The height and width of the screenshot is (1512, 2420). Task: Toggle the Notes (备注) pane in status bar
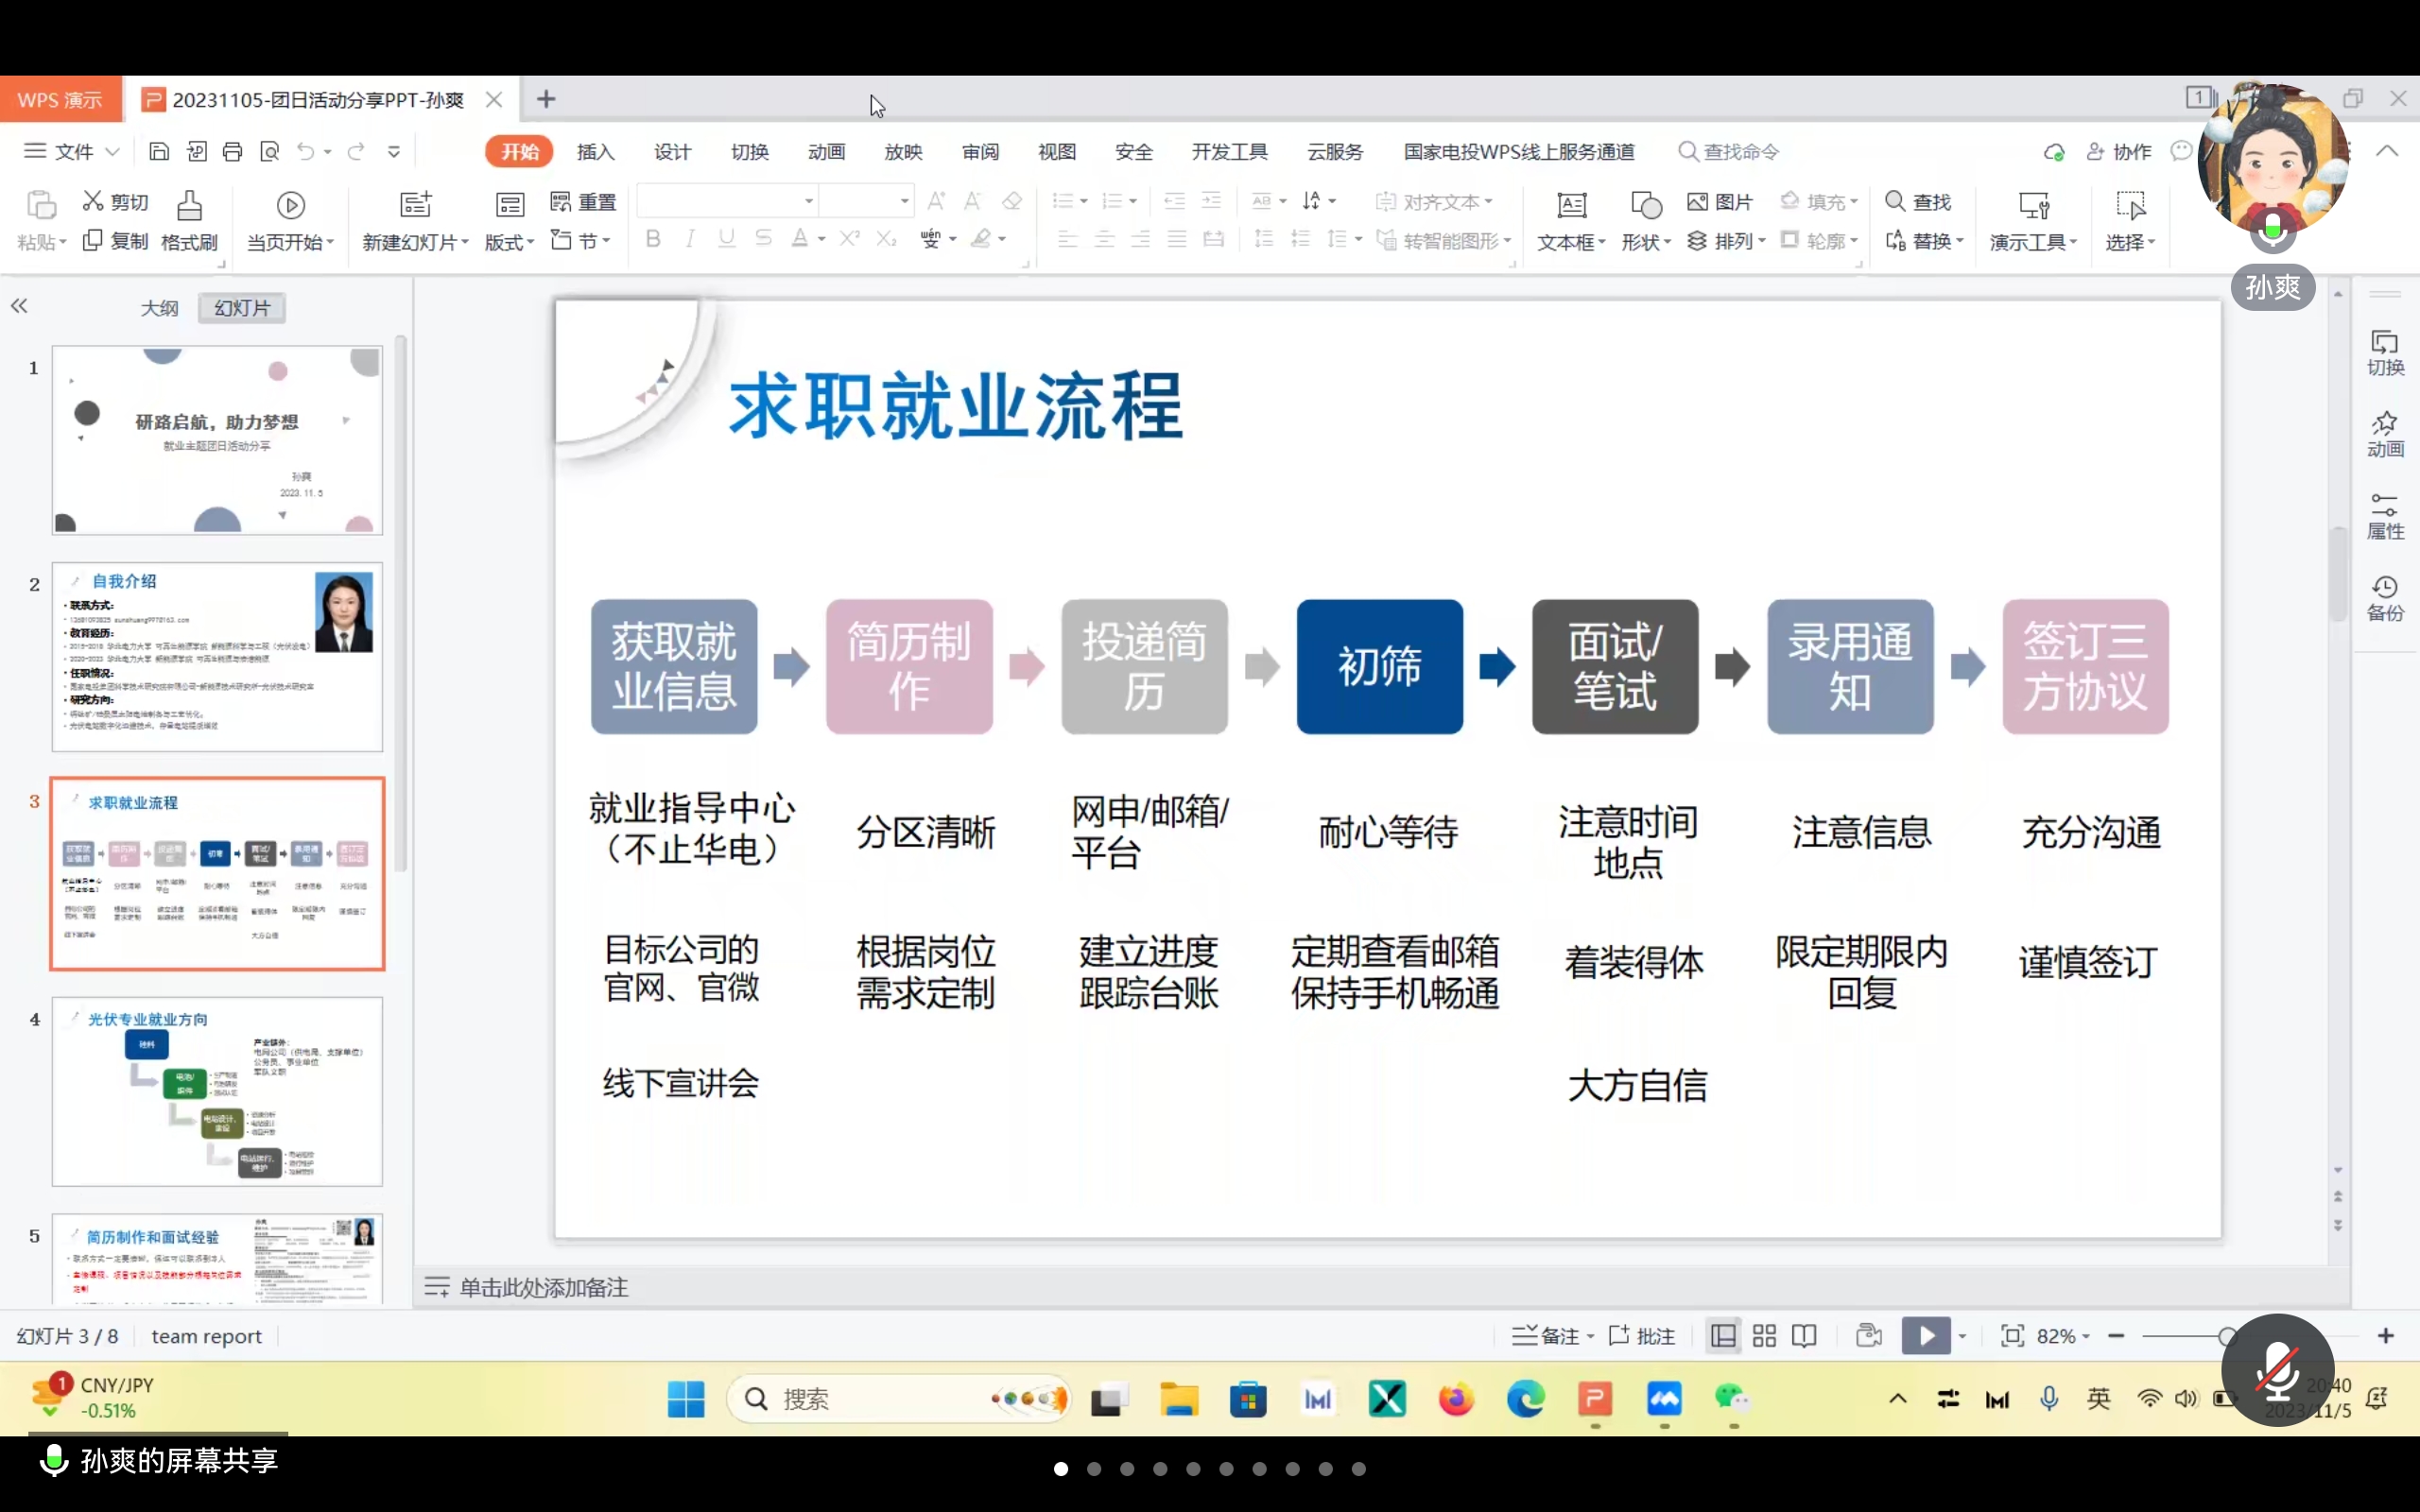[1546, 1336]
